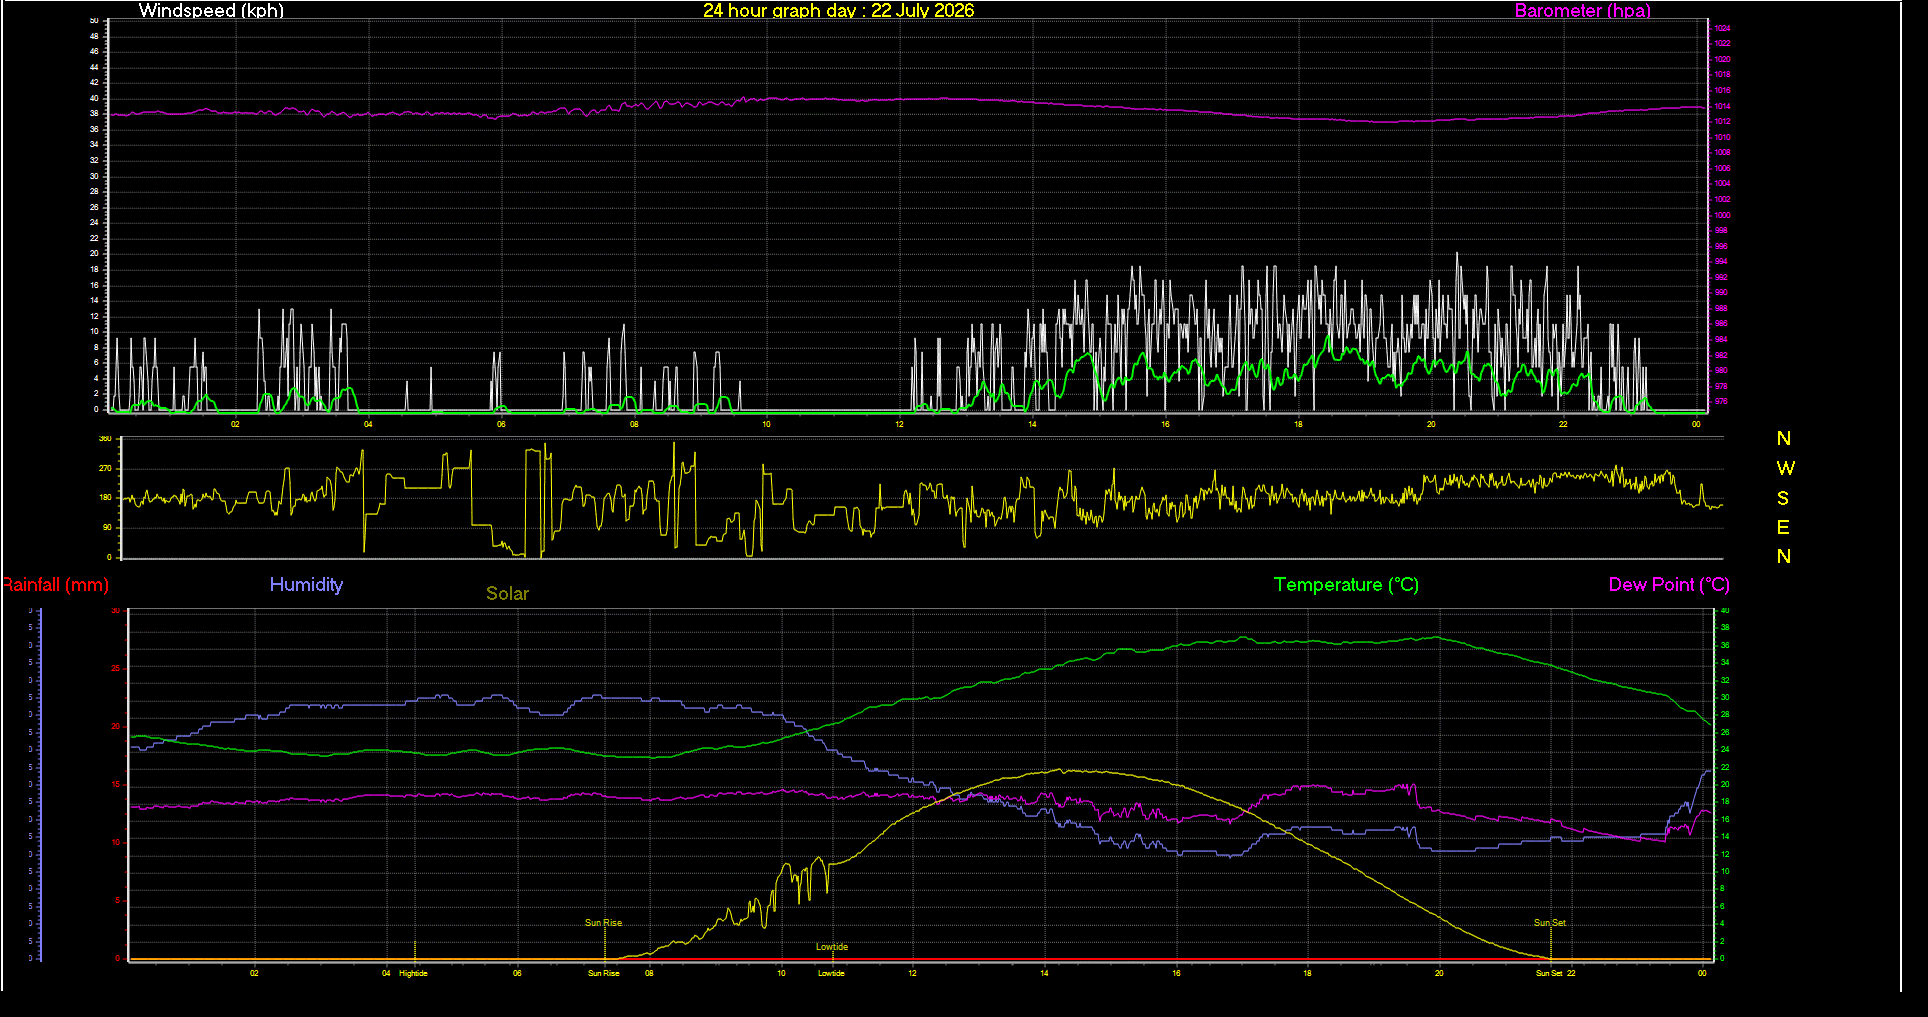The image size is (1928, 1017).
Task: Select the Hightide marker on time axis
Action: coord(413,973)
